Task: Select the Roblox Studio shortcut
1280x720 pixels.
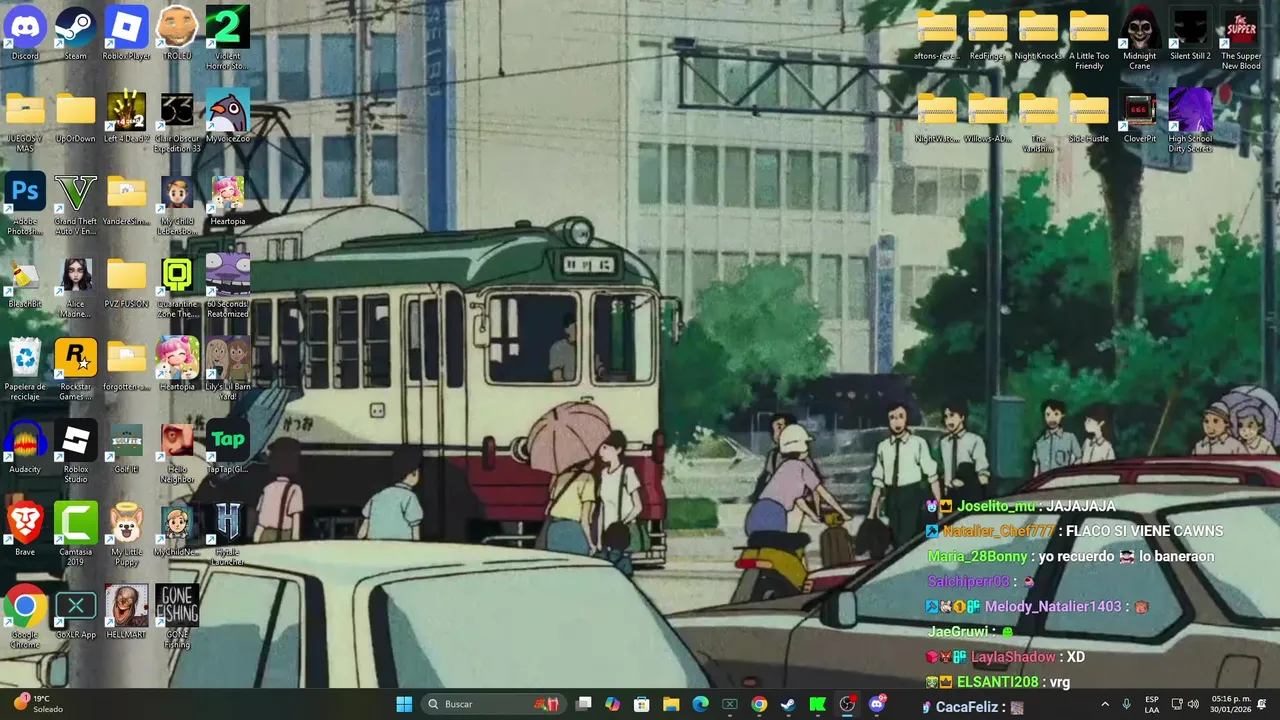Action: click(75, 453)
